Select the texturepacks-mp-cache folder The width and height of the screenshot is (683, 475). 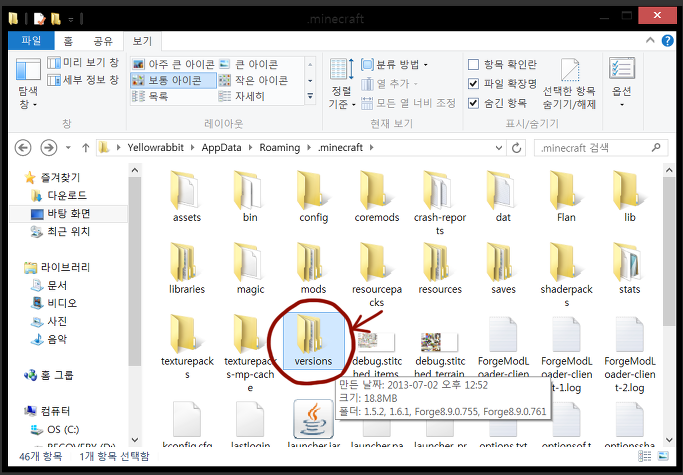250,353
